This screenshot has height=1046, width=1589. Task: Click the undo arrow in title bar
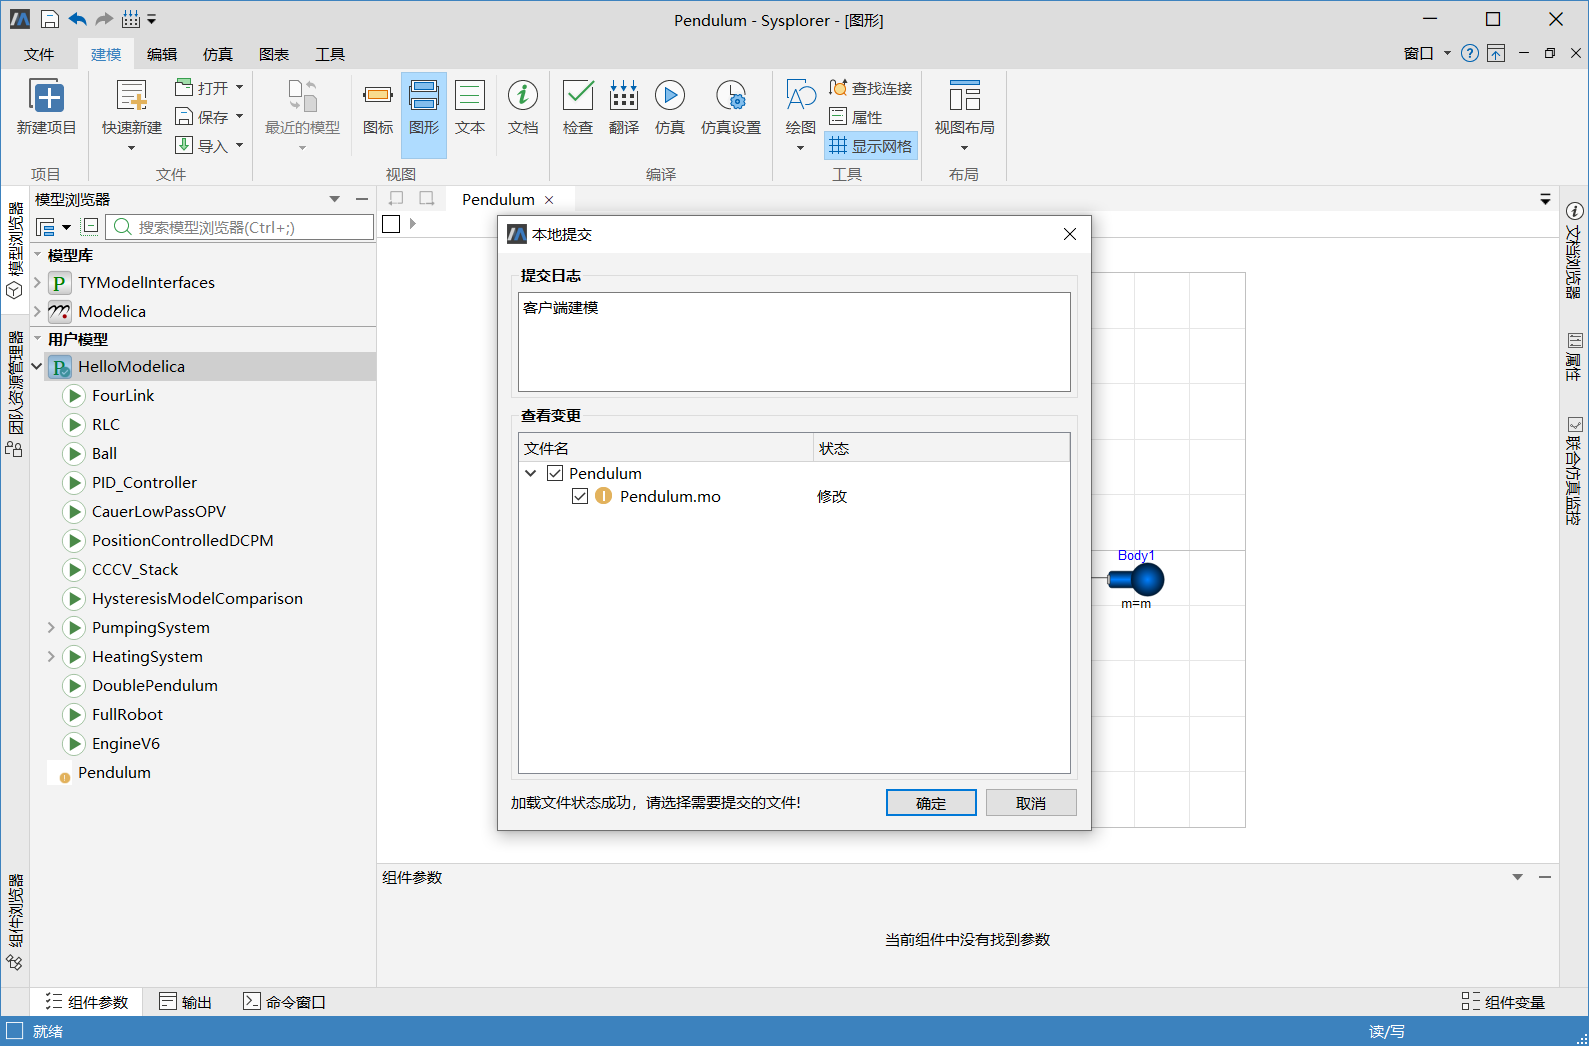click(77, 19)
